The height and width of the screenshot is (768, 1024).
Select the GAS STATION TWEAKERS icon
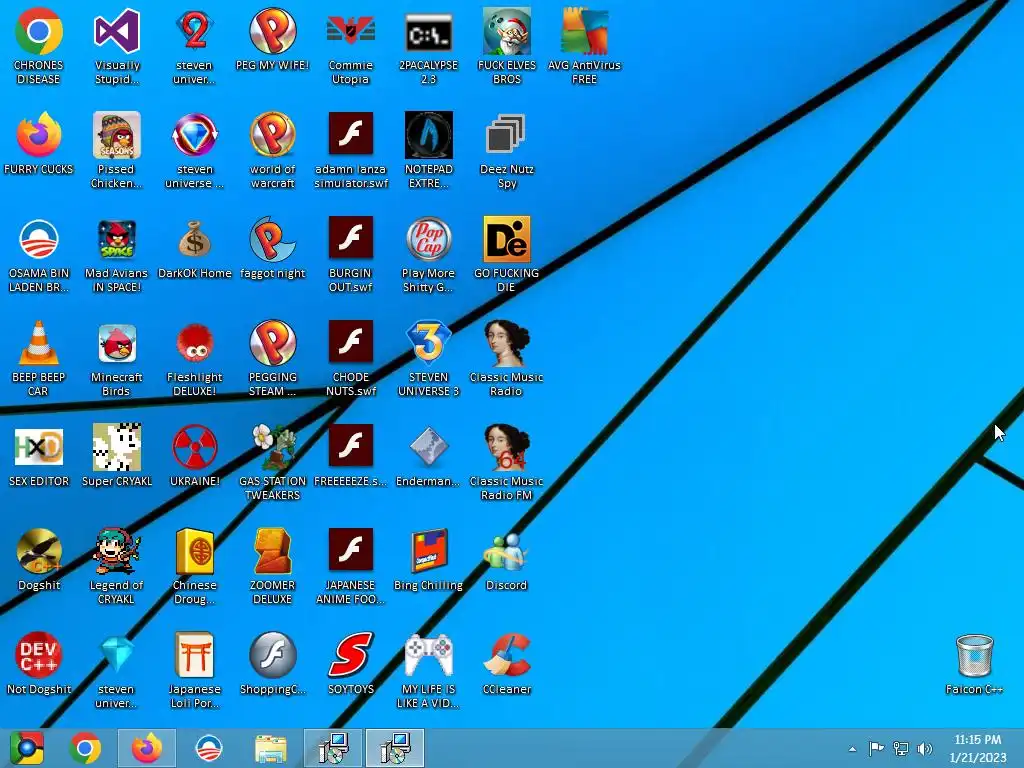tap(272, 447)
